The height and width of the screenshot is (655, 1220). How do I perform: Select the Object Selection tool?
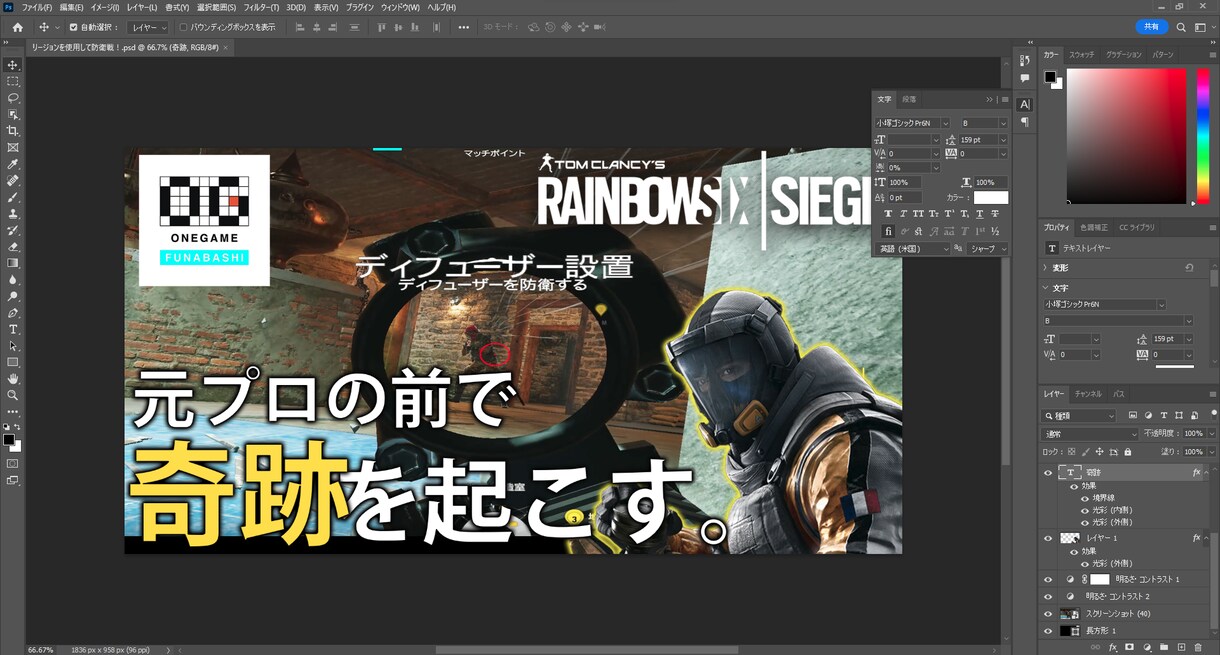pyautogui.click(x=13, y=114)
